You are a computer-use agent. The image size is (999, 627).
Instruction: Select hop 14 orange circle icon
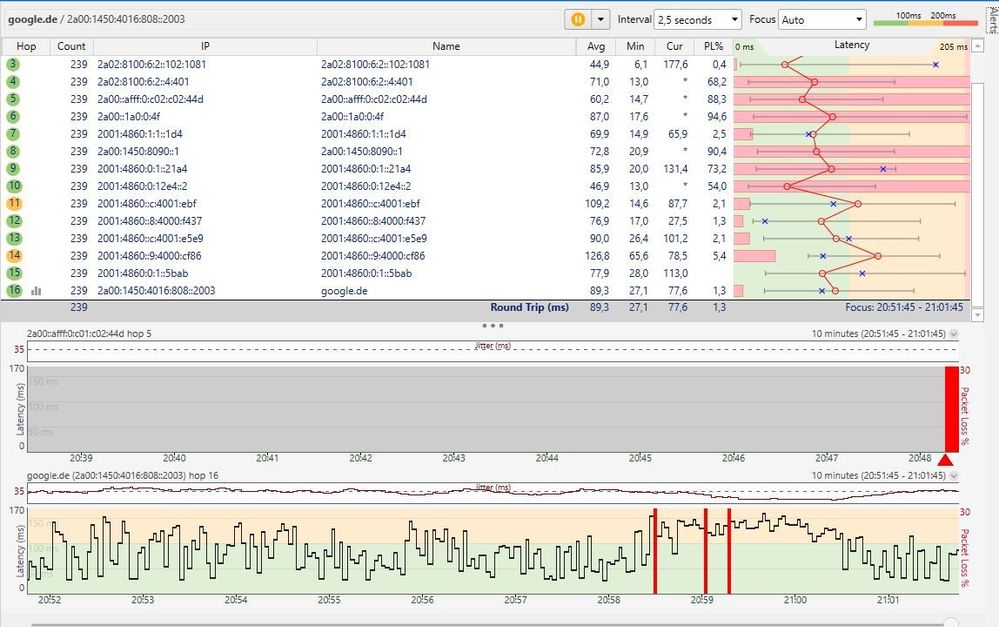click(14, 256)
